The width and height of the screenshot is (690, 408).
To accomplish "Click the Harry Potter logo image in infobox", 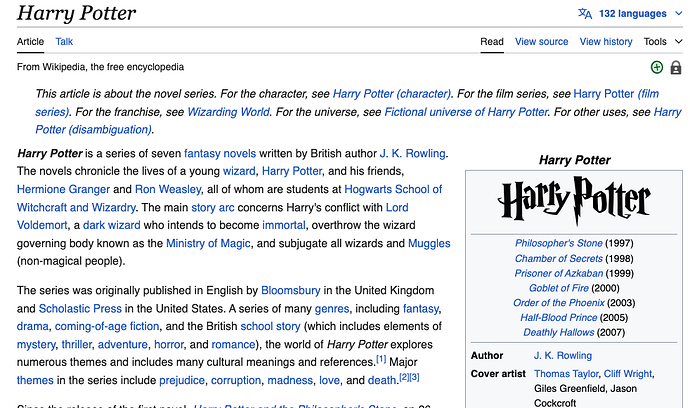I will click(574, 201).
